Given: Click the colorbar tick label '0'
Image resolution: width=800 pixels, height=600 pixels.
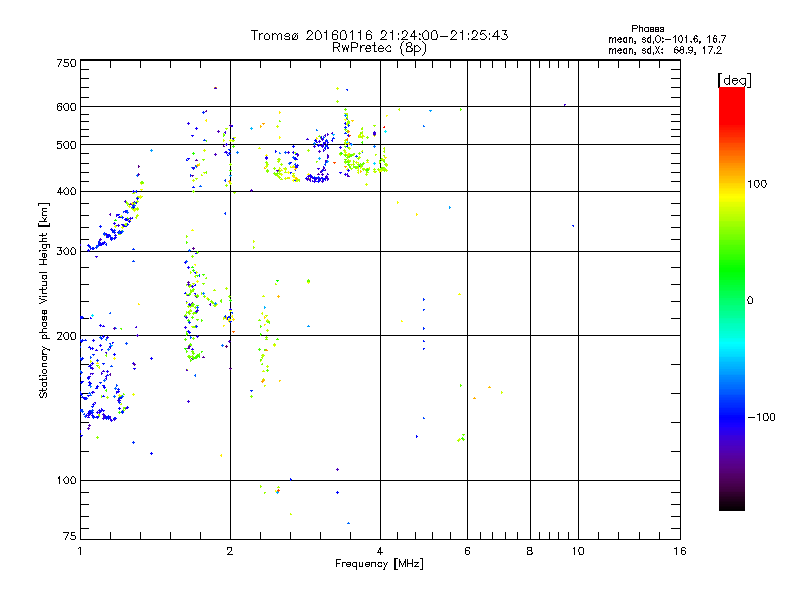Looking at the screenshot, I should pos(750,301).
